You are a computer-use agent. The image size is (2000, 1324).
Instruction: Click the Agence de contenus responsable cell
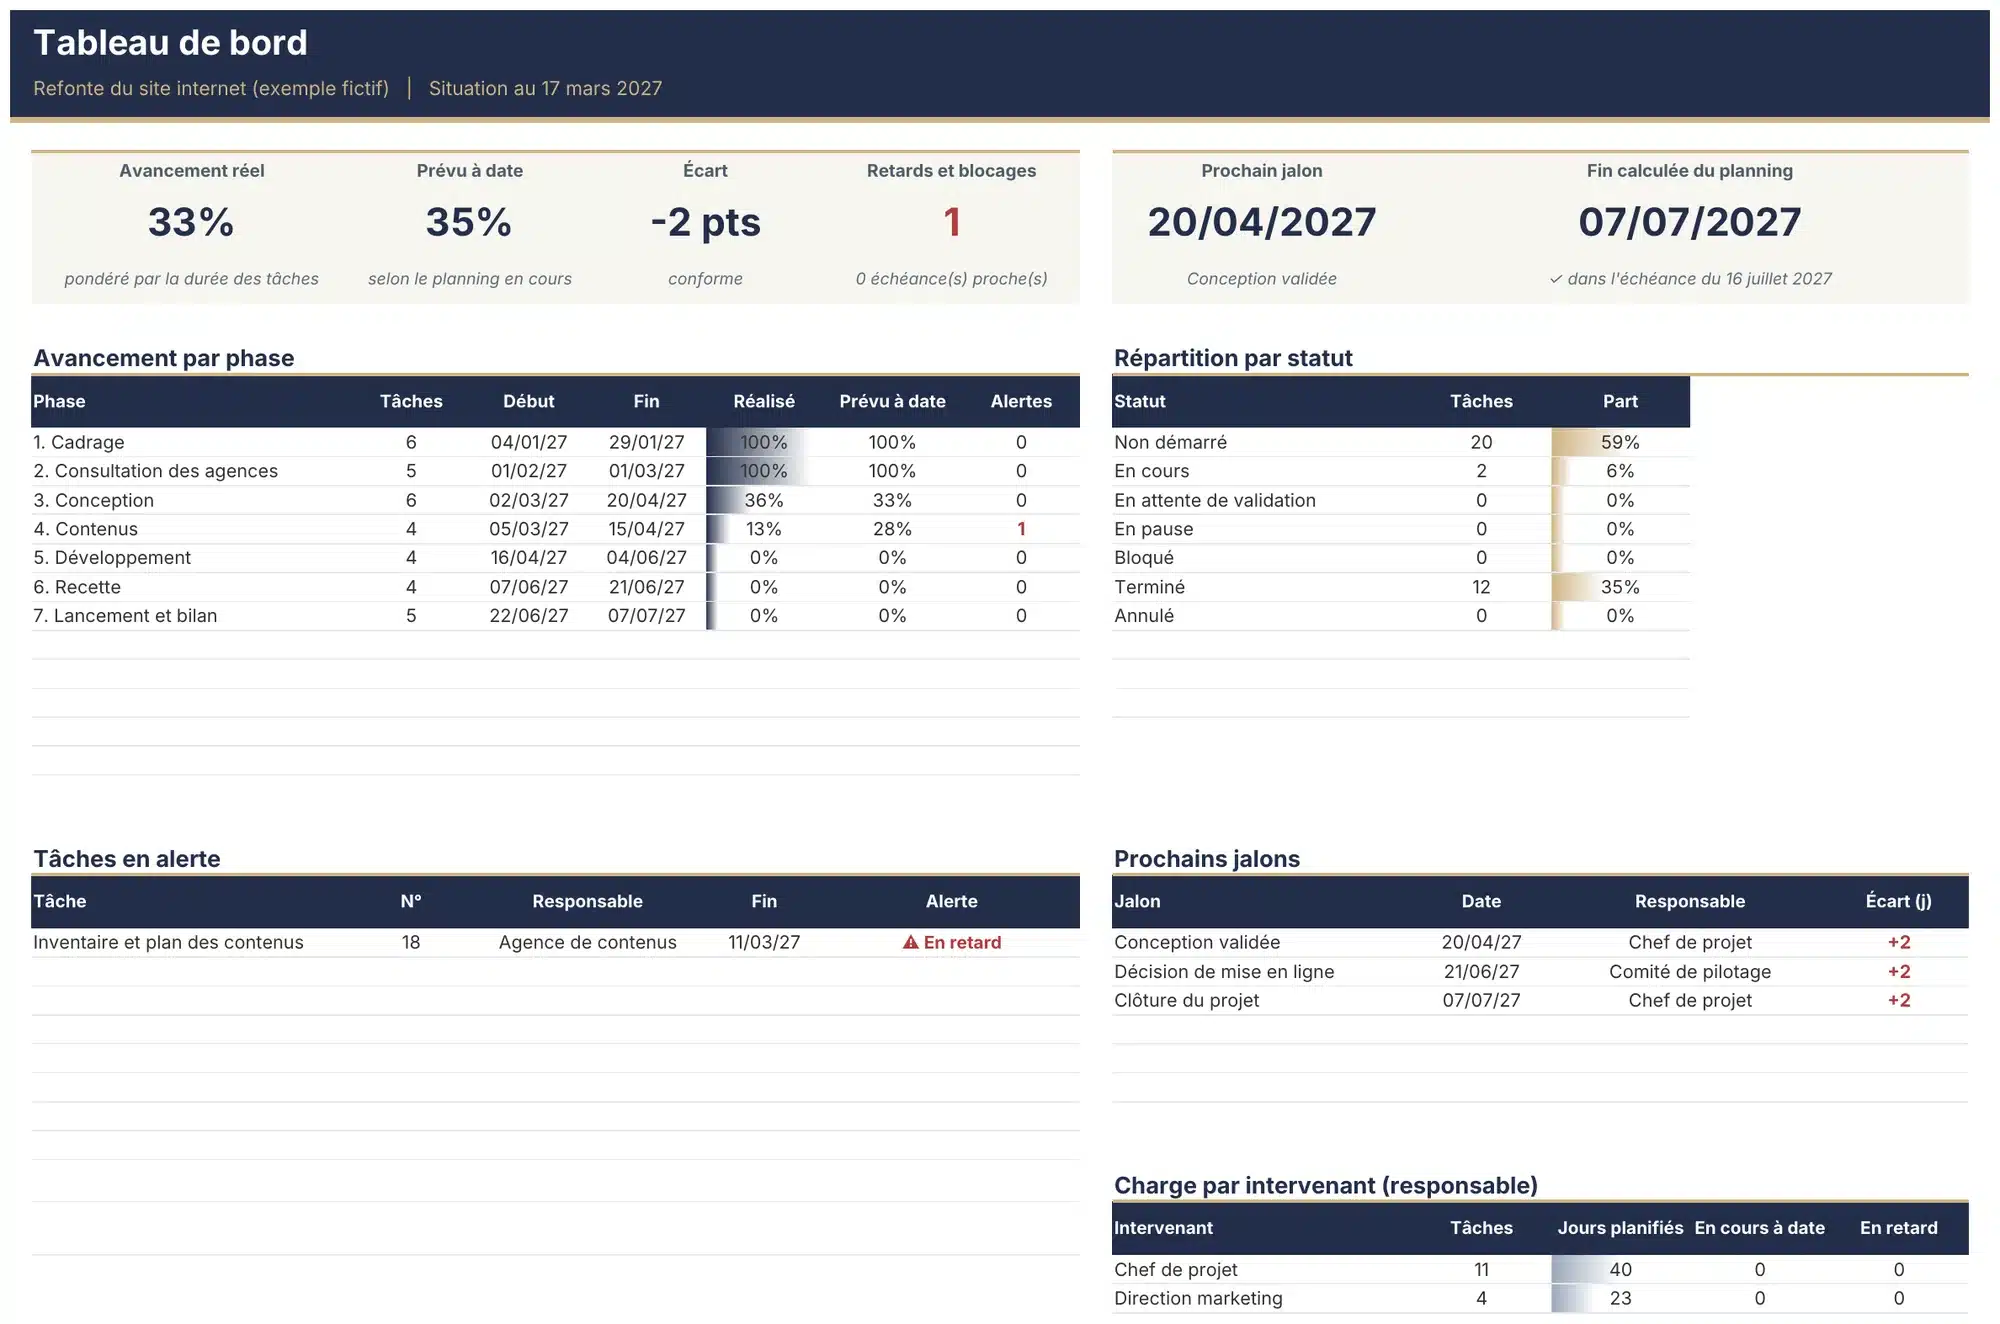pyautogui.click(x=588, y=942)
